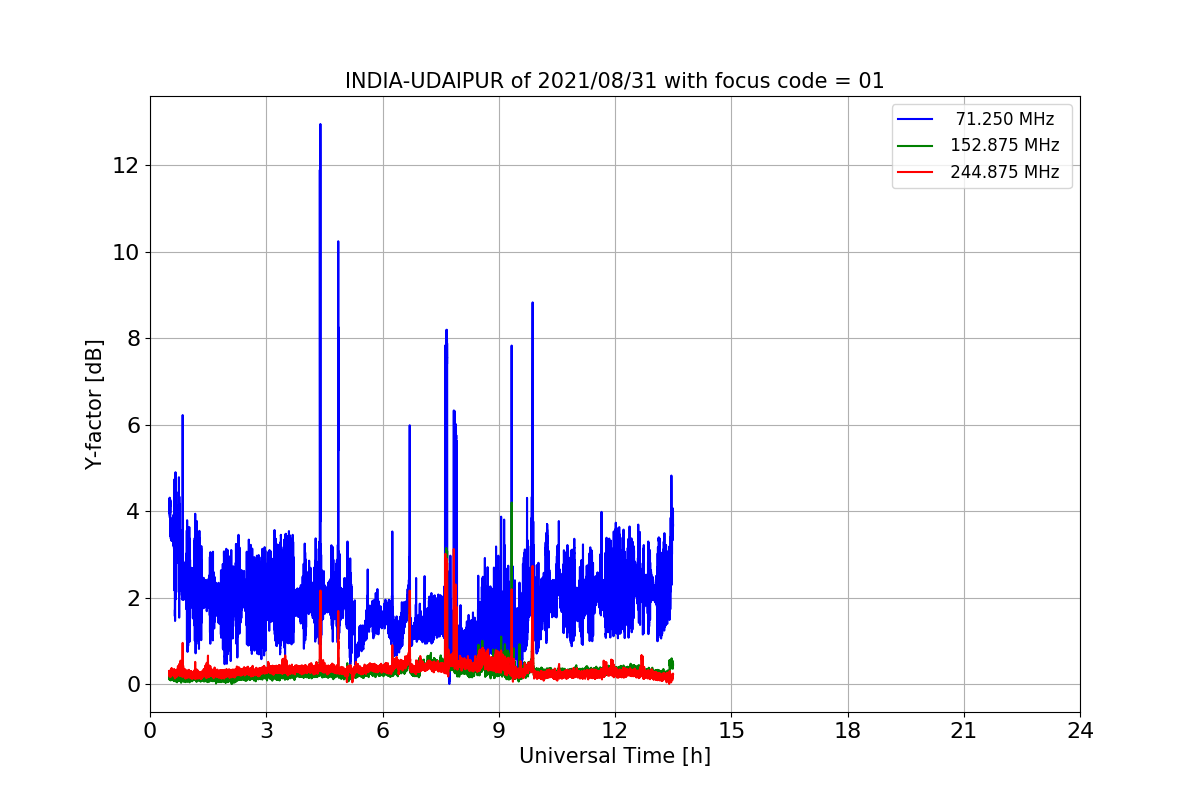The image size is (1200, 800).
Task: Click the green line sample in legend
Action: click(915, 146)
